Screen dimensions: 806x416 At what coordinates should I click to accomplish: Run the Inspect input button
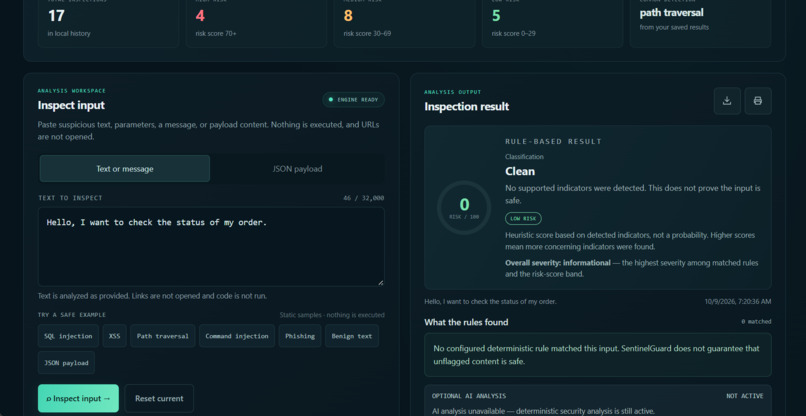(x=78, y=399)
